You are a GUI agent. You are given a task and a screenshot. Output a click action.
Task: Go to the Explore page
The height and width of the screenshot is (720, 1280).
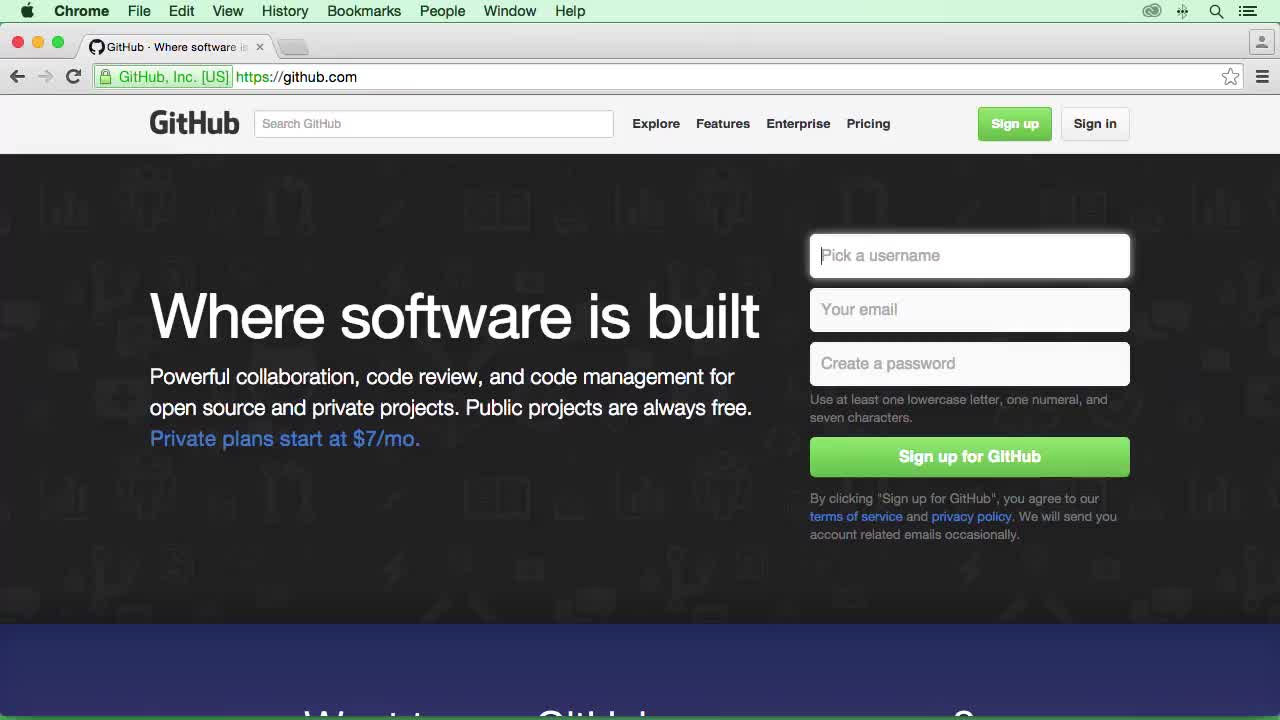656,124
